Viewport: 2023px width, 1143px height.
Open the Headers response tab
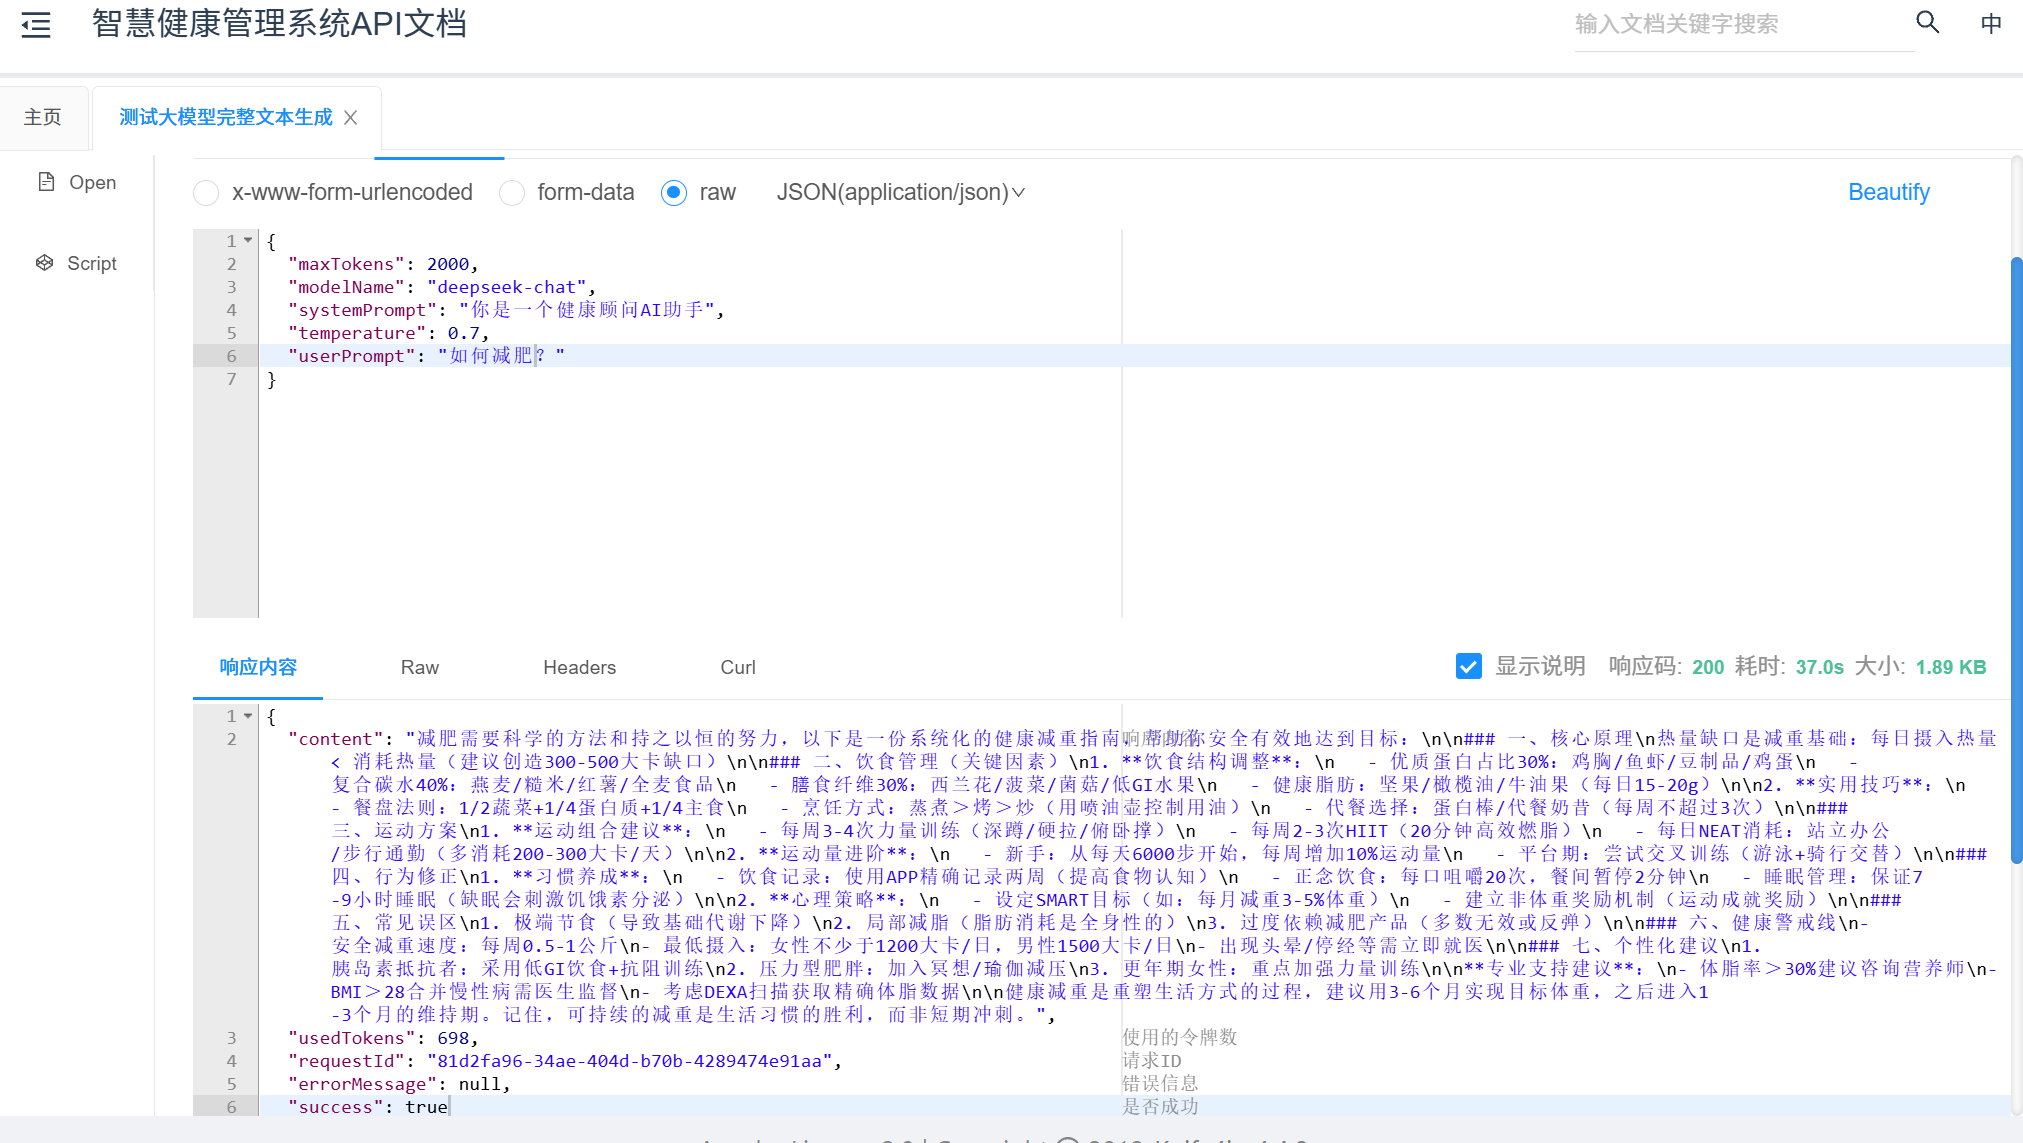point(579,668)
